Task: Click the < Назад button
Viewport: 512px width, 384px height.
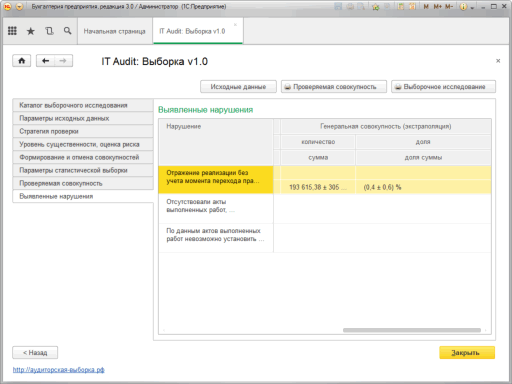Action: [35, 353]
